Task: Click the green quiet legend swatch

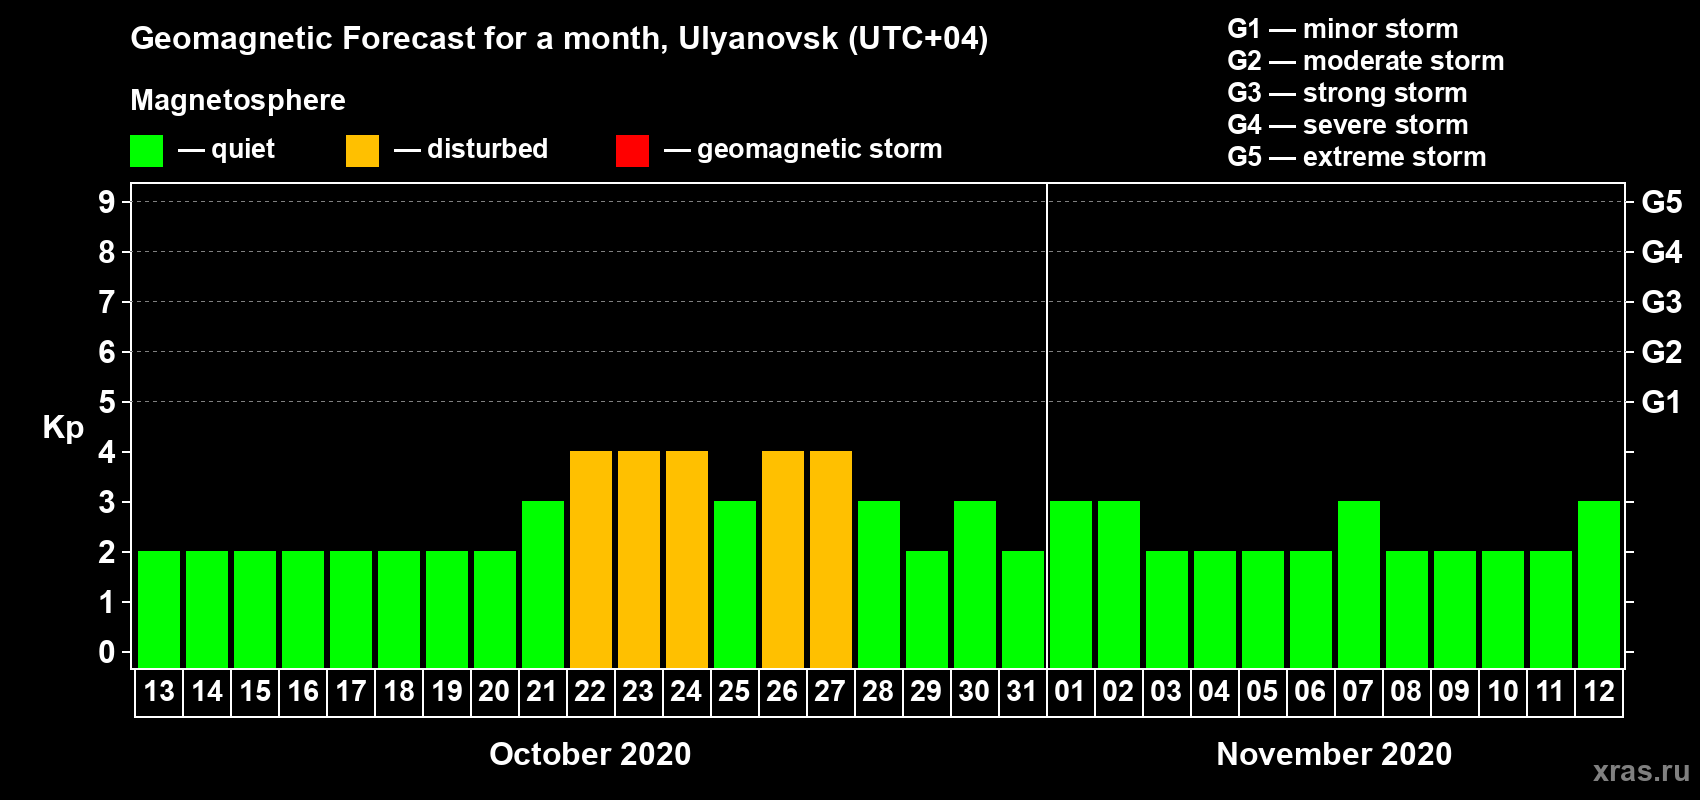Action: pyautogui.click(x=146, y=151)
